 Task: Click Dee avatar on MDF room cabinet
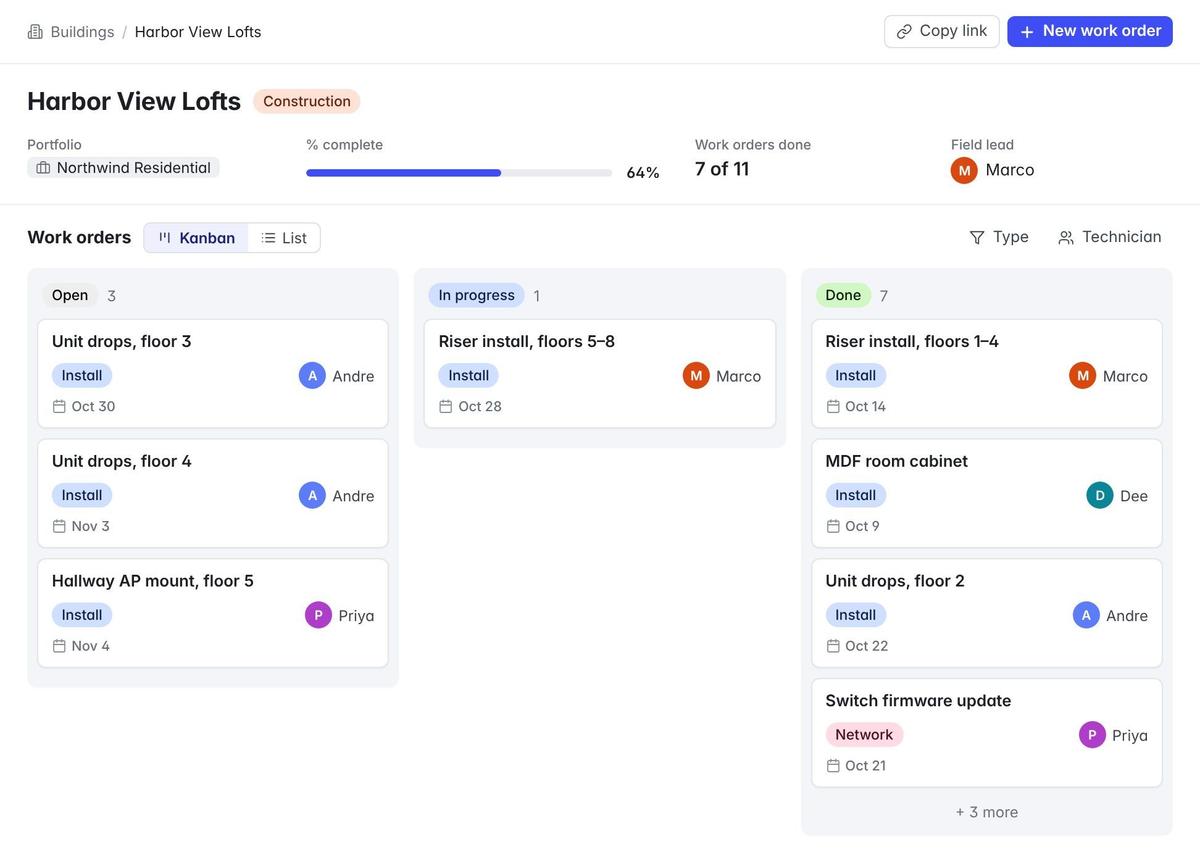1100,495
